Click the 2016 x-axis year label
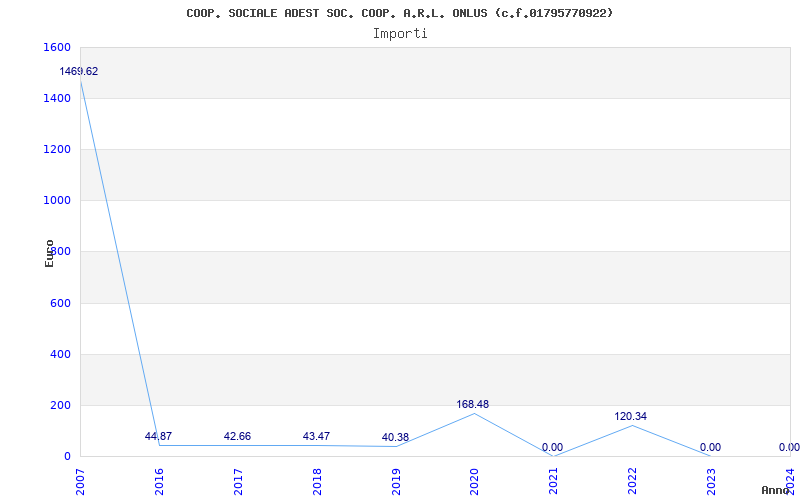Viewport: 800px width, 500px height. 159,480
